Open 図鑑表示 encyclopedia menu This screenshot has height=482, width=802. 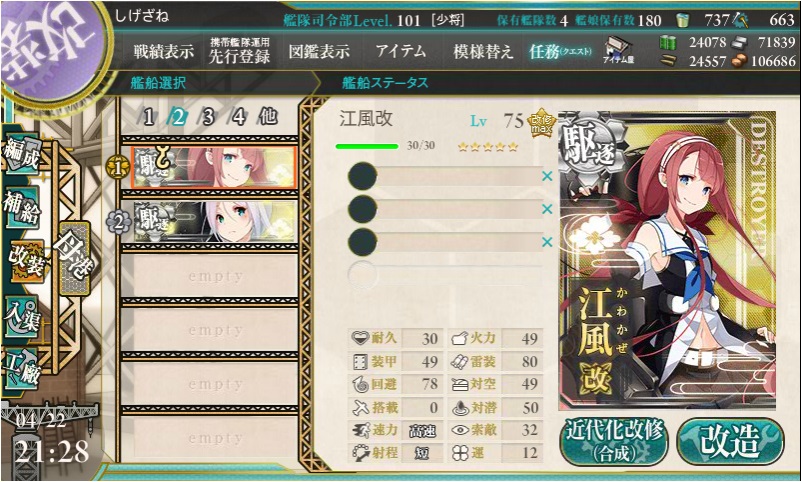tap(319, 51)
